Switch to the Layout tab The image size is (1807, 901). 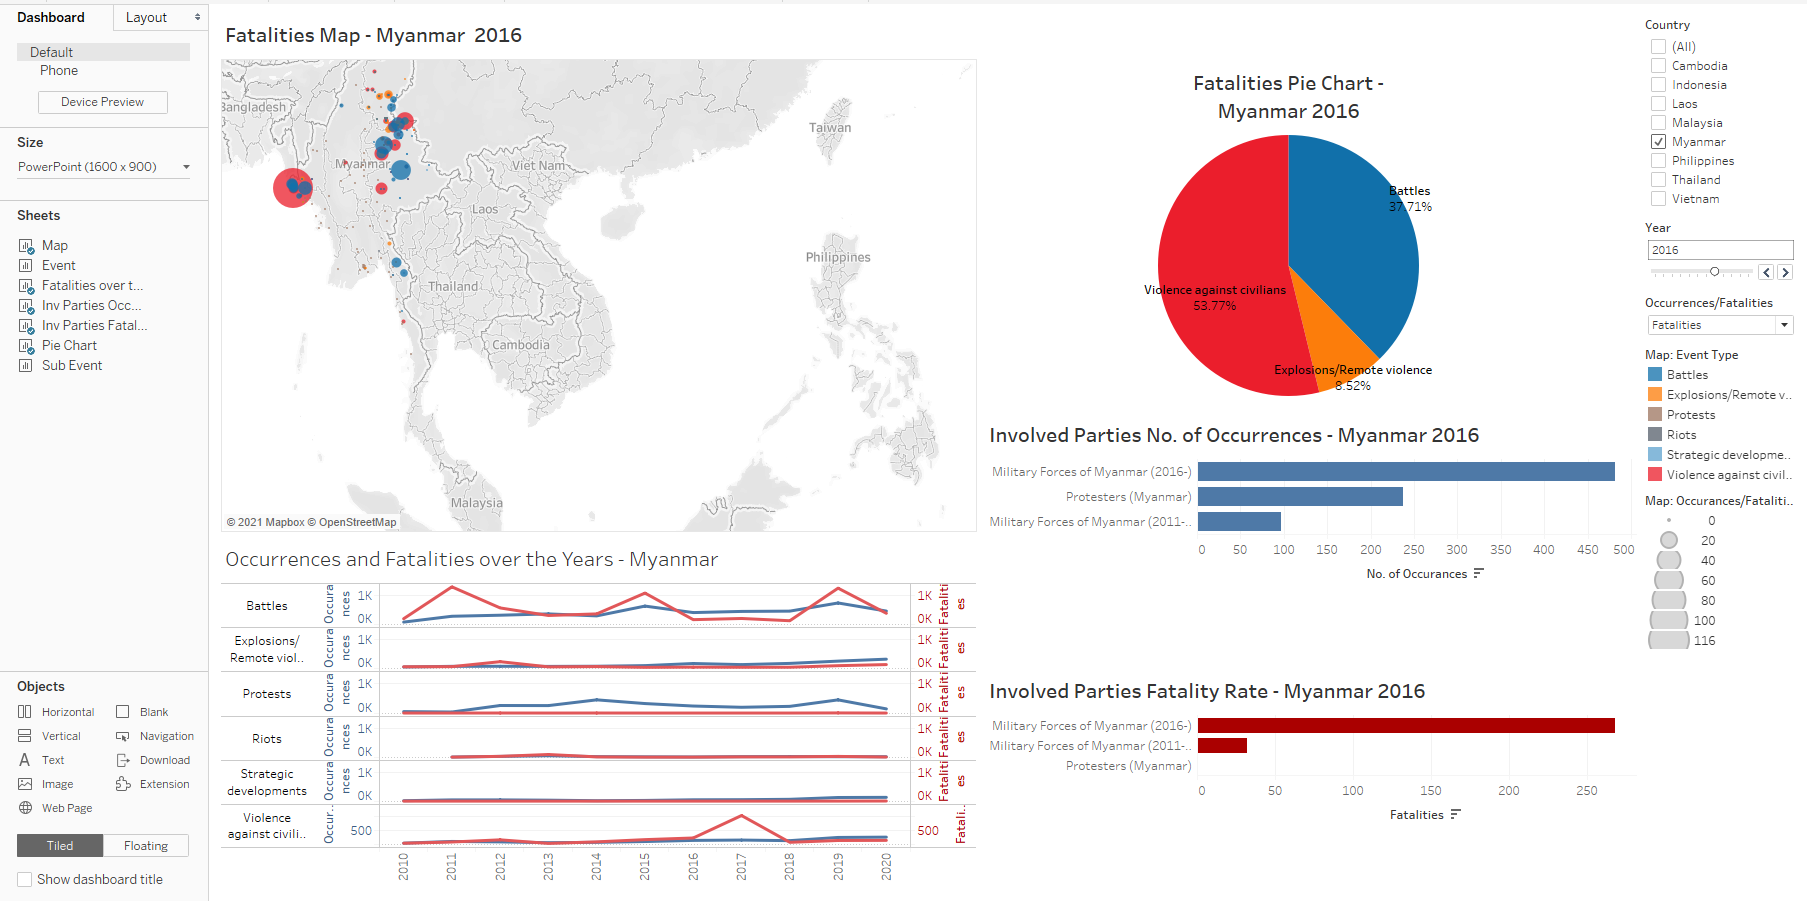(x=145, y=17)
